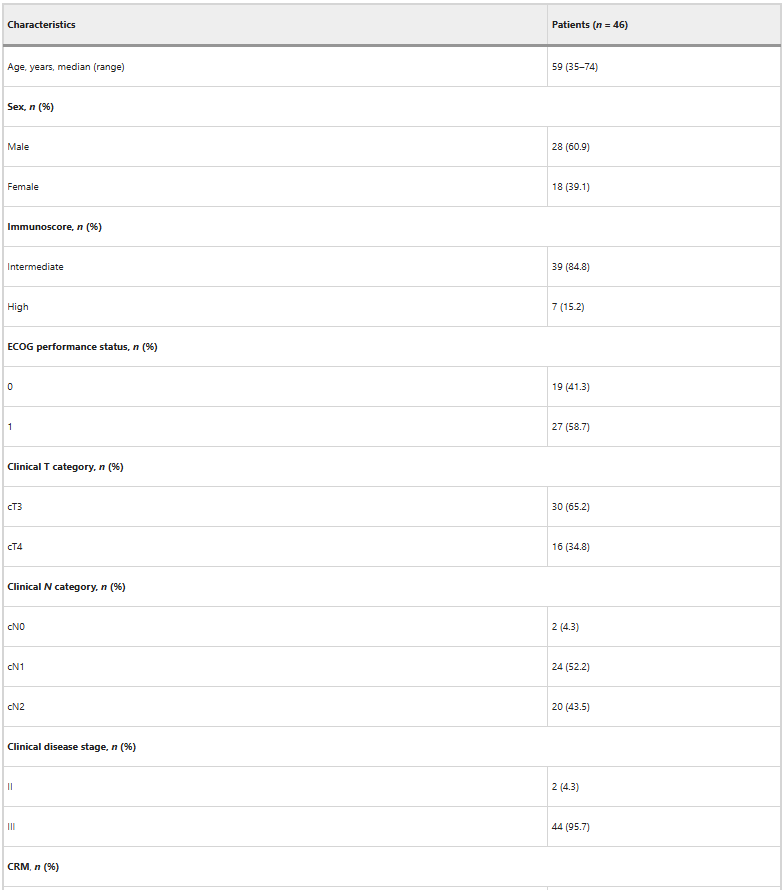
Task: Select the cT4 value 16 (34.8)
Action: pyautogui.click(x=571, y=547)
